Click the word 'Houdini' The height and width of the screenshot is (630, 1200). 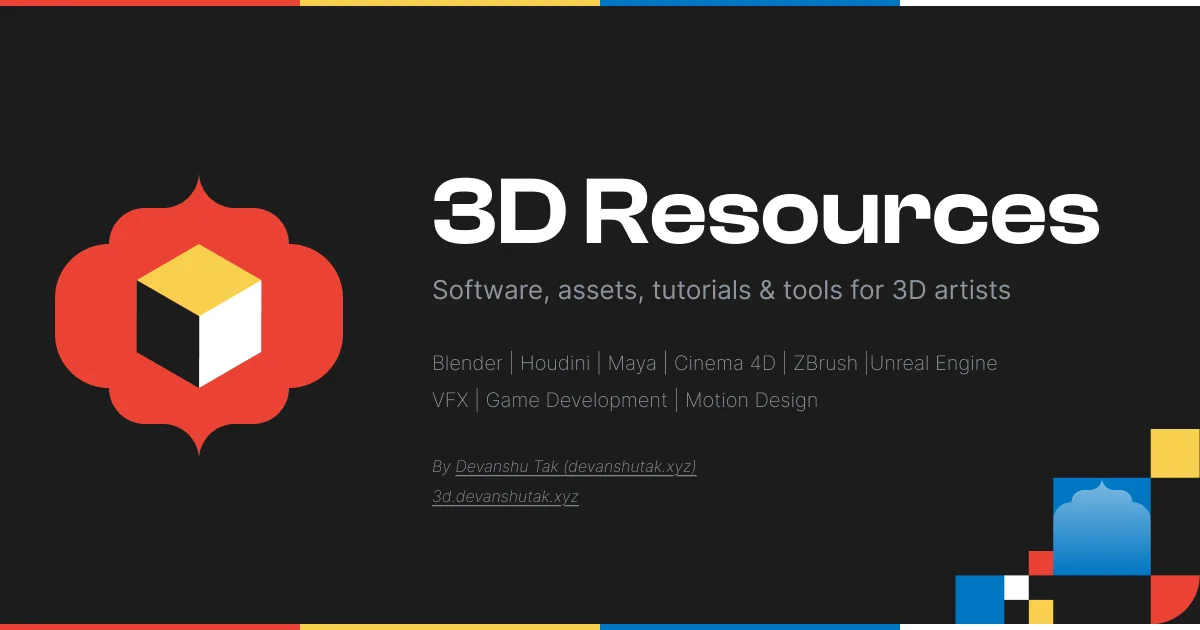pos(554,363)
